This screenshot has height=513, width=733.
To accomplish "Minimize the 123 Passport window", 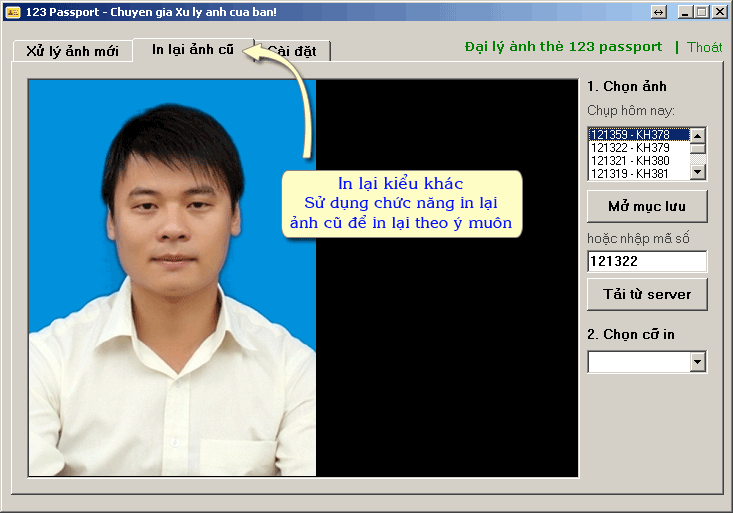I will pos(685,12).
